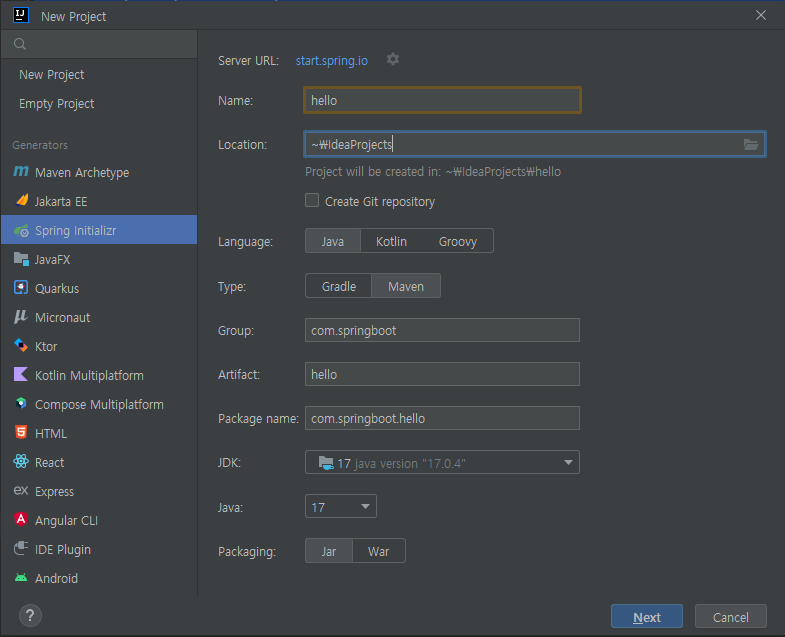This screenshot has width=785, height=637.
Task: Pick the Quarkus generator
Action: tap(56, 288)
